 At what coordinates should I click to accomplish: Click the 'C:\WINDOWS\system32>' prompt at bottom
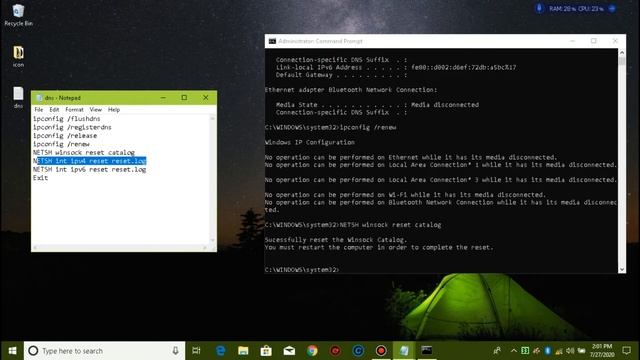click(302, 270)
